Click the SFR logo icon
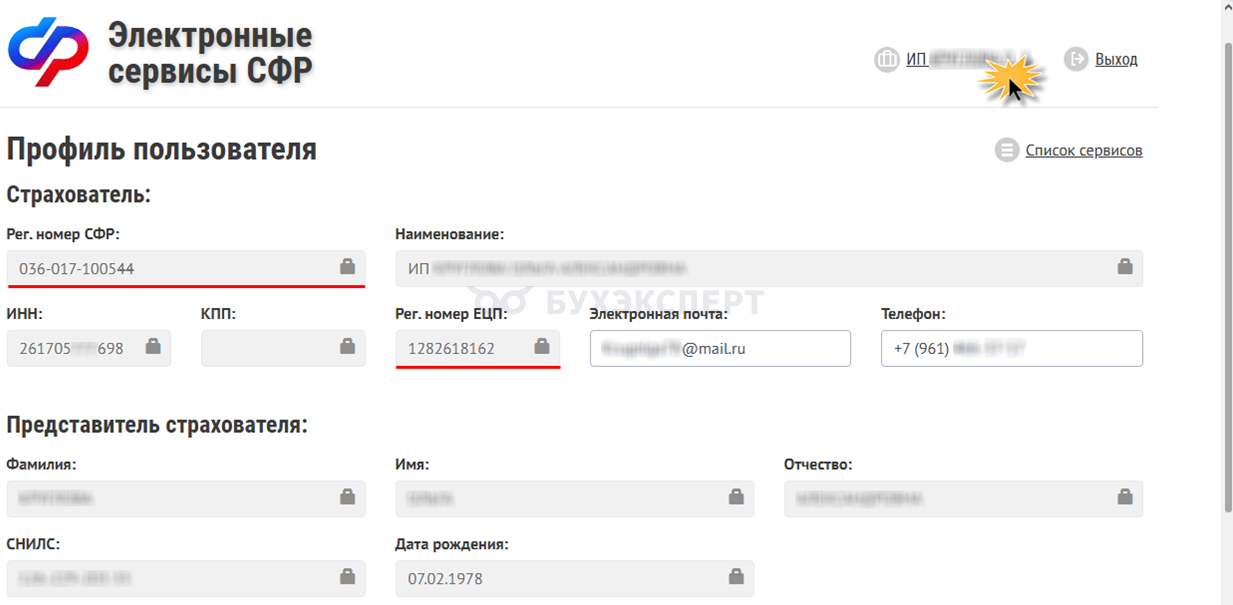The image size is (1233, 605). click(49, 52)
